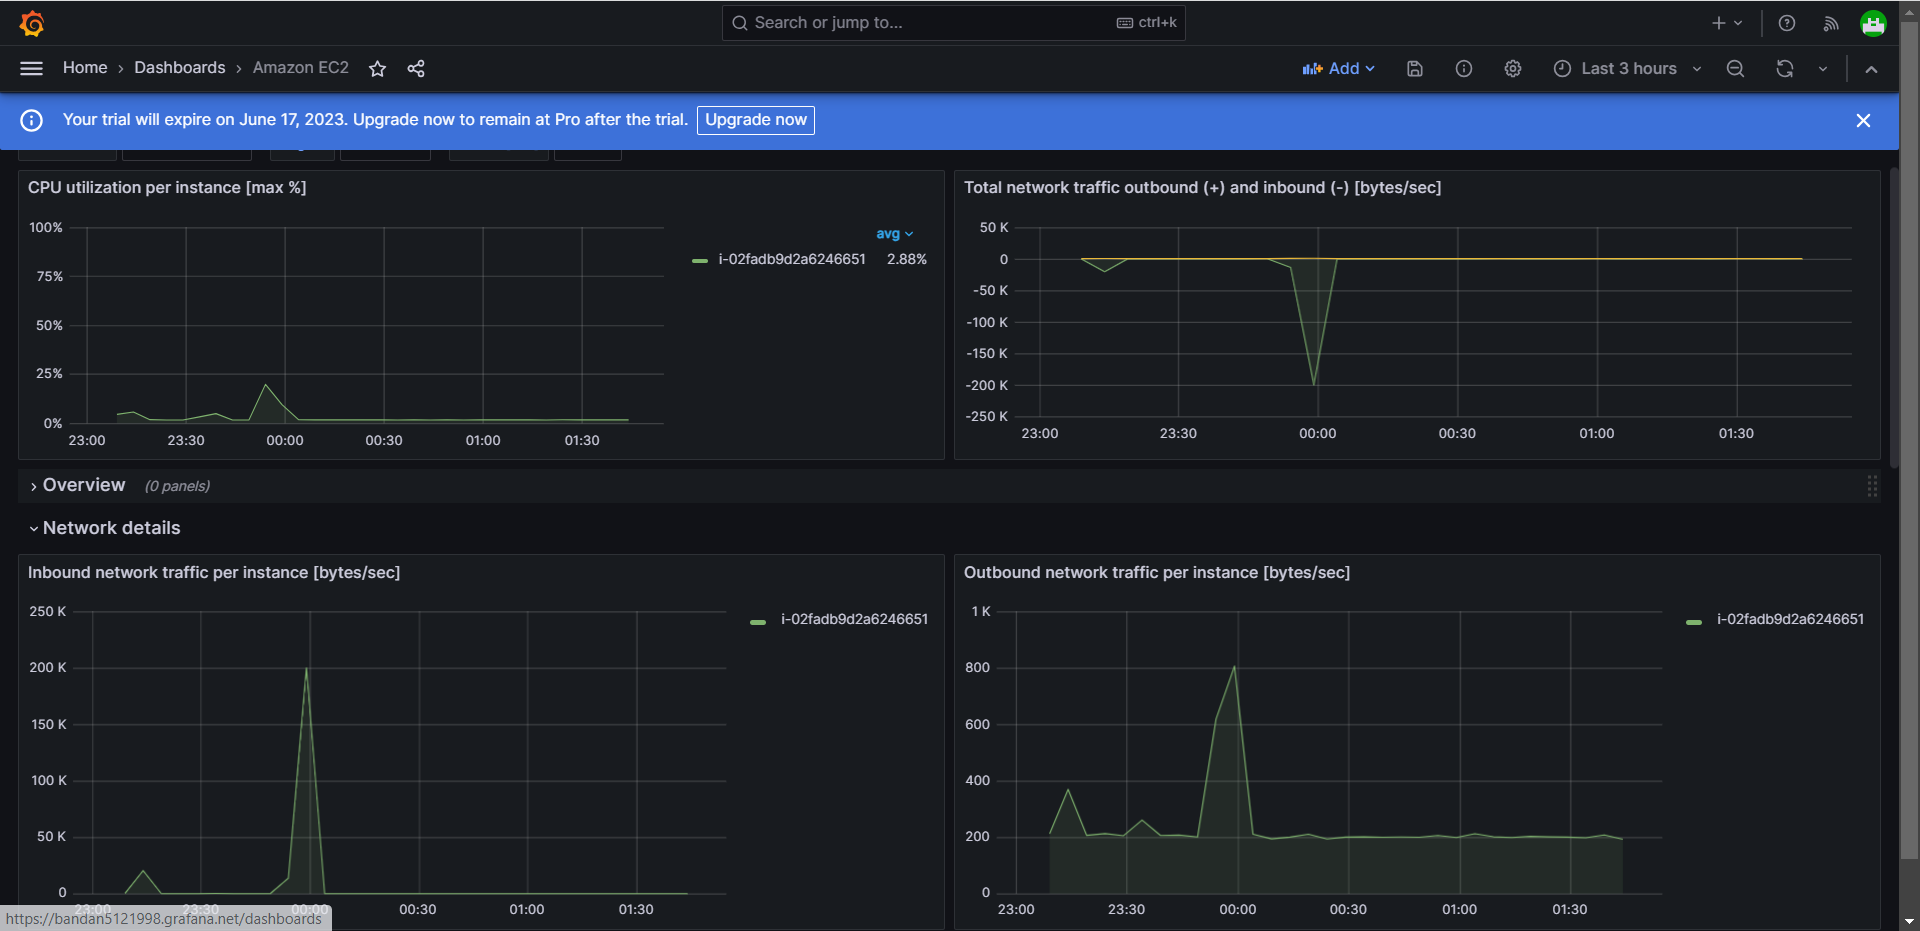The image size is (1920, 931).
Task: Go to Dashboards breadcrumb
Action: 180,68
